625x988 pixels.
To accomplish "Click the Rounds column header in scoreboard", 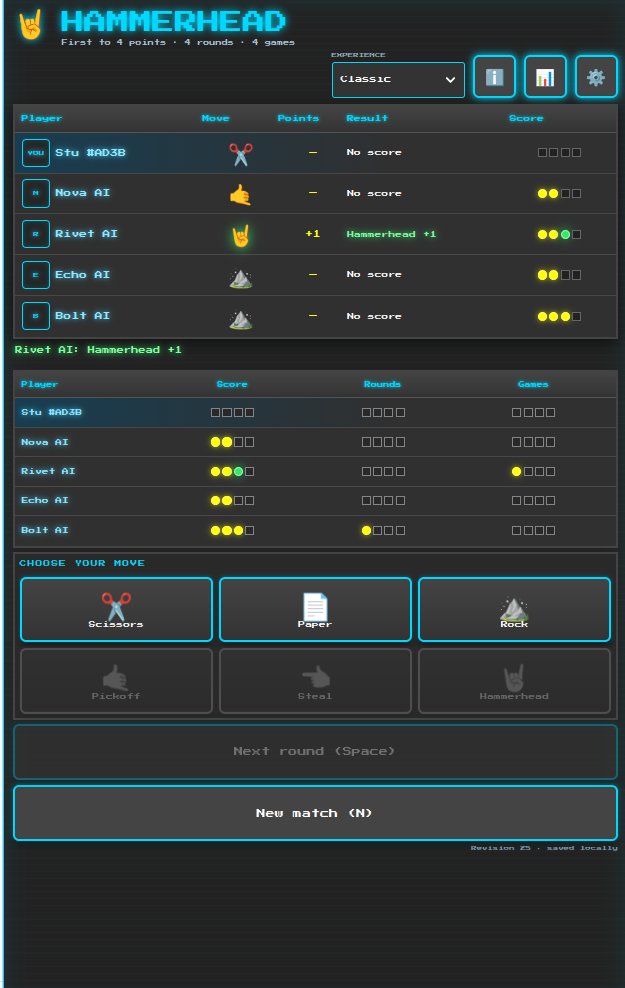I will [382, 384].
